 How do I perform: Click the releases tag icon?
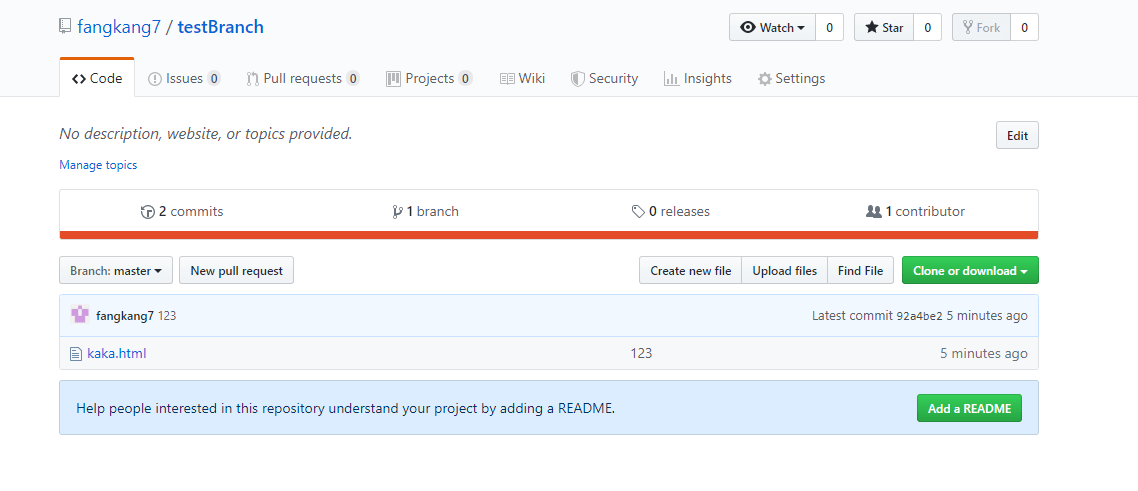pos(638,212)
